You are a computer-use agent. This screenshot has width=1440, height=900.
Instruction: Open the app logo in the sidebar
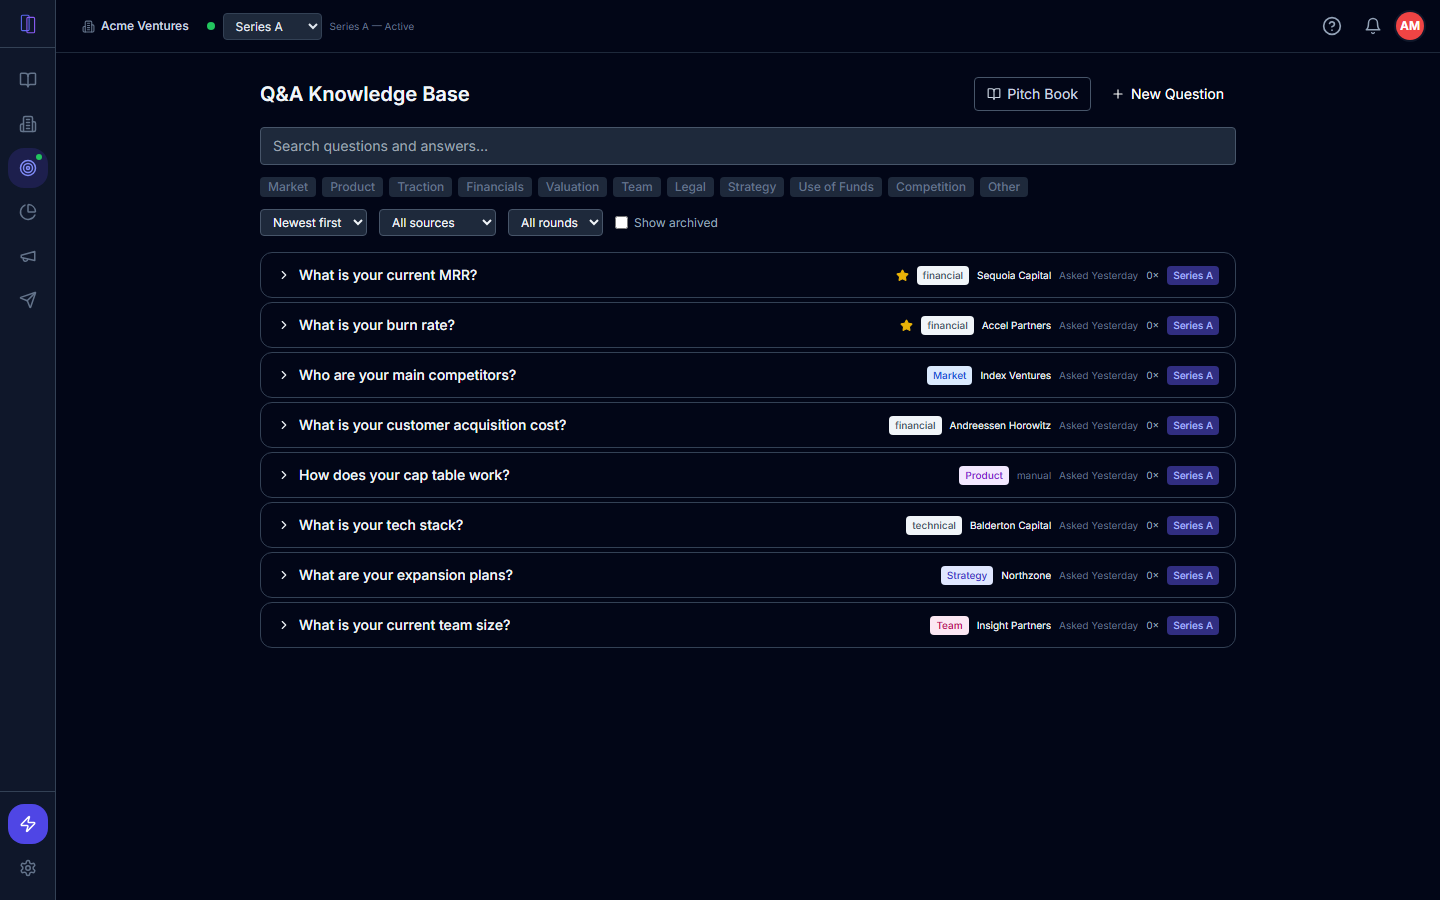click(28, 25)
